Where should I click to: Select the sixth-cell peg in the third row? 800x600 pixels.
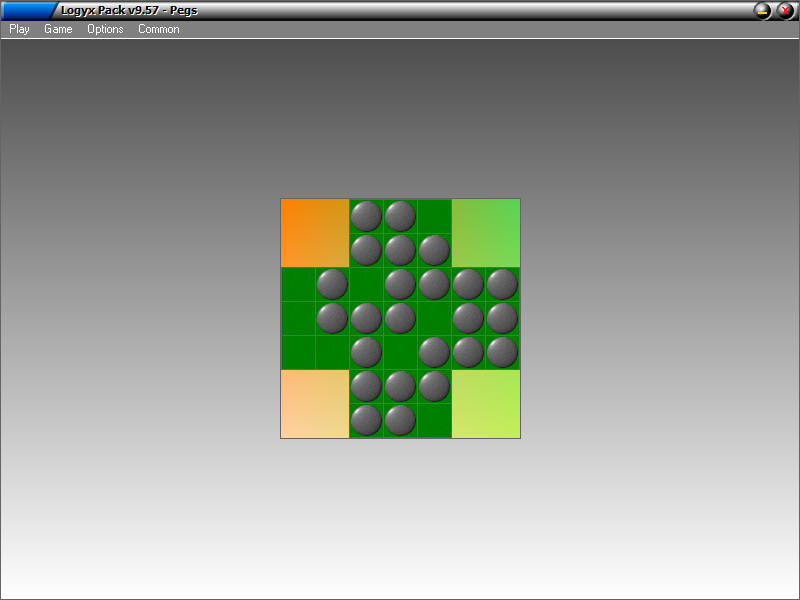[468, 285]
